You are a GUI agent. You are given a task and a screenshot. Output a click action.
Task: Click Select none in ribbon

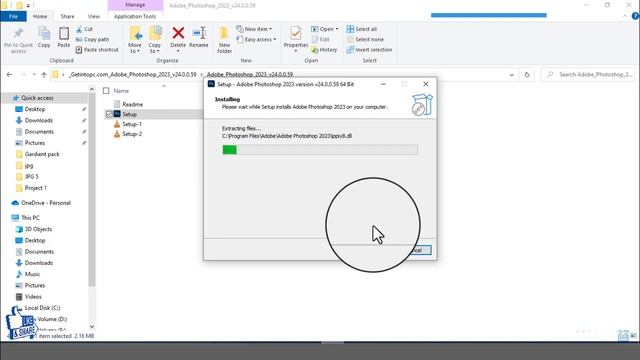365,39
